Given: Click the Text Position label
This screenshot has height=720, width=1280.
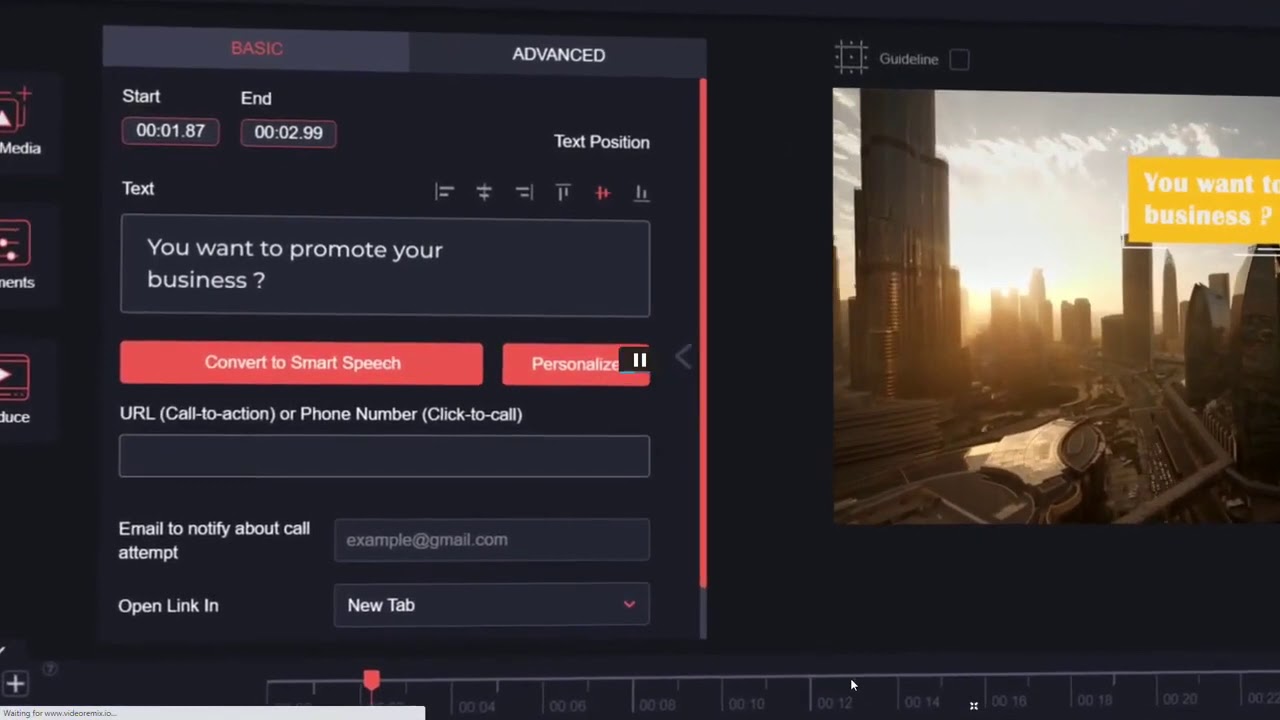Looking at the screenshot, I should tap(602, 142).
